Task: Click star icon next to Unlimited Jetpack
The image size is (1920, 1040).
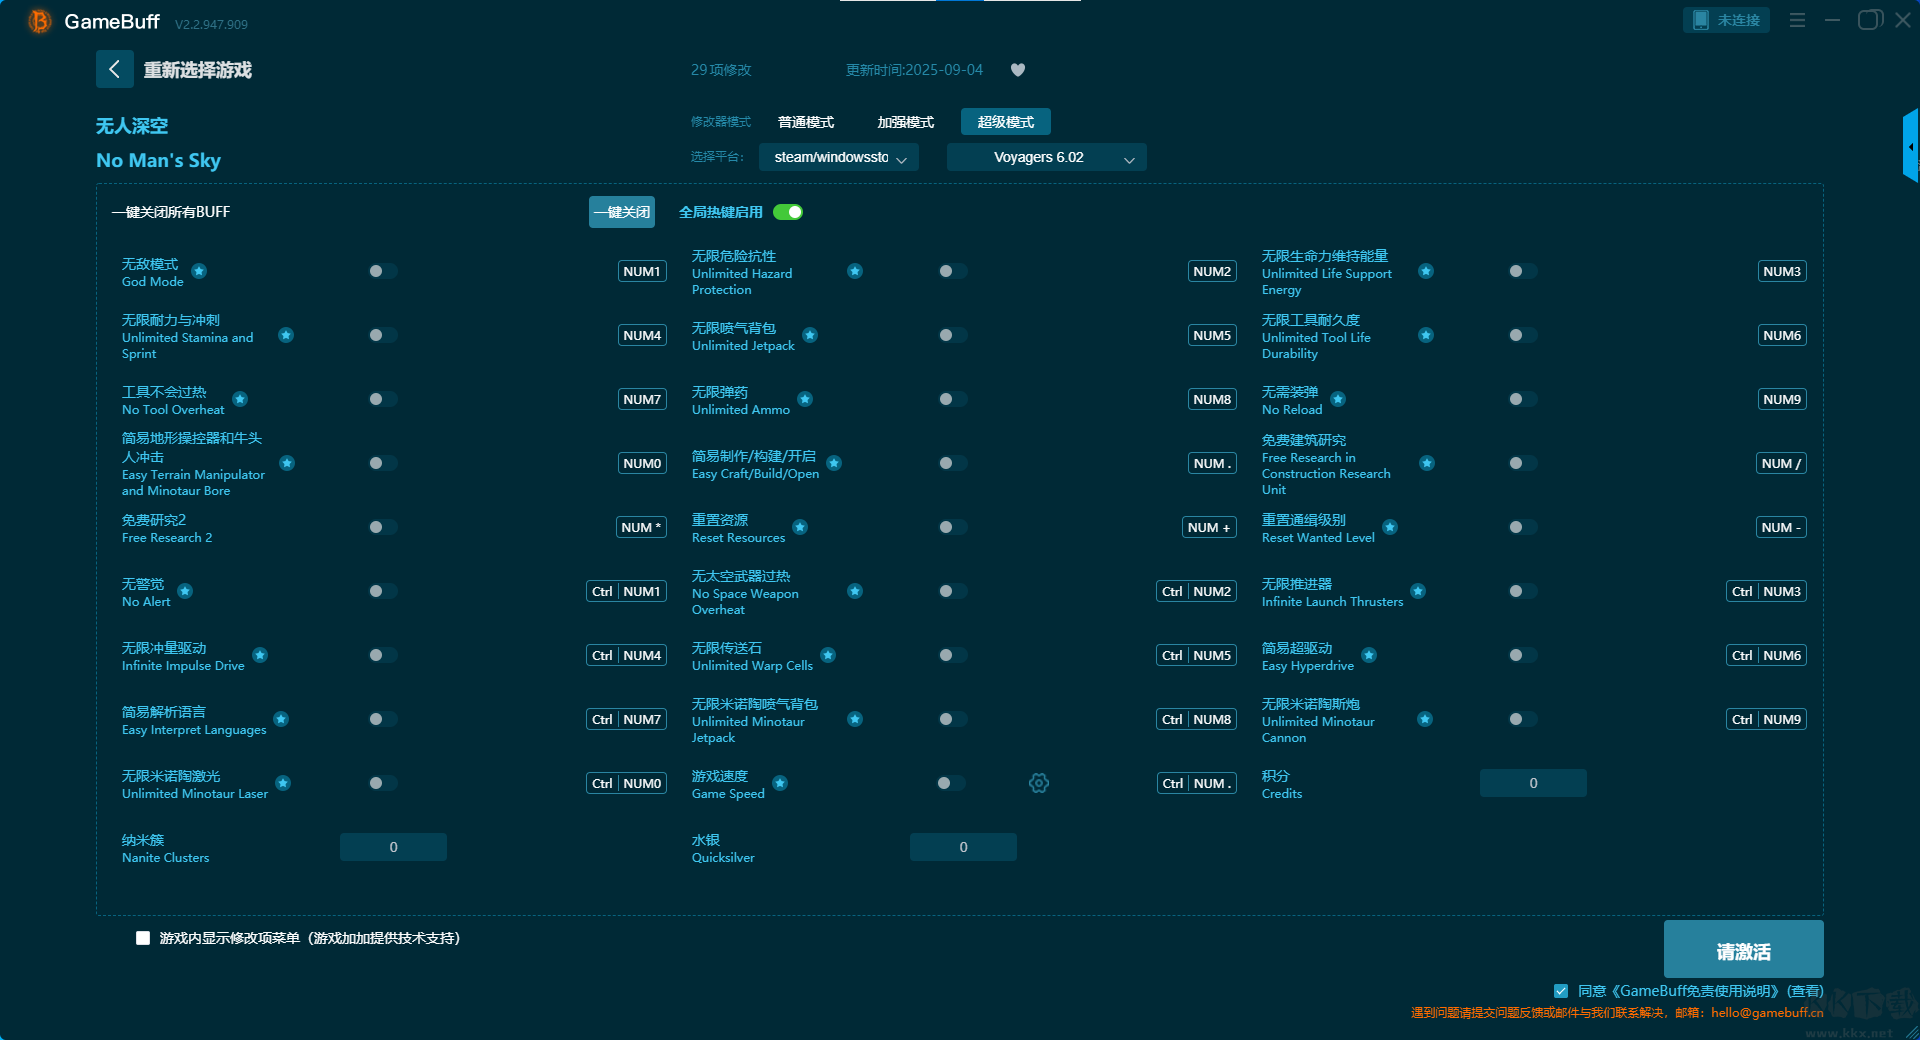Action: click(x=810, y=335)
